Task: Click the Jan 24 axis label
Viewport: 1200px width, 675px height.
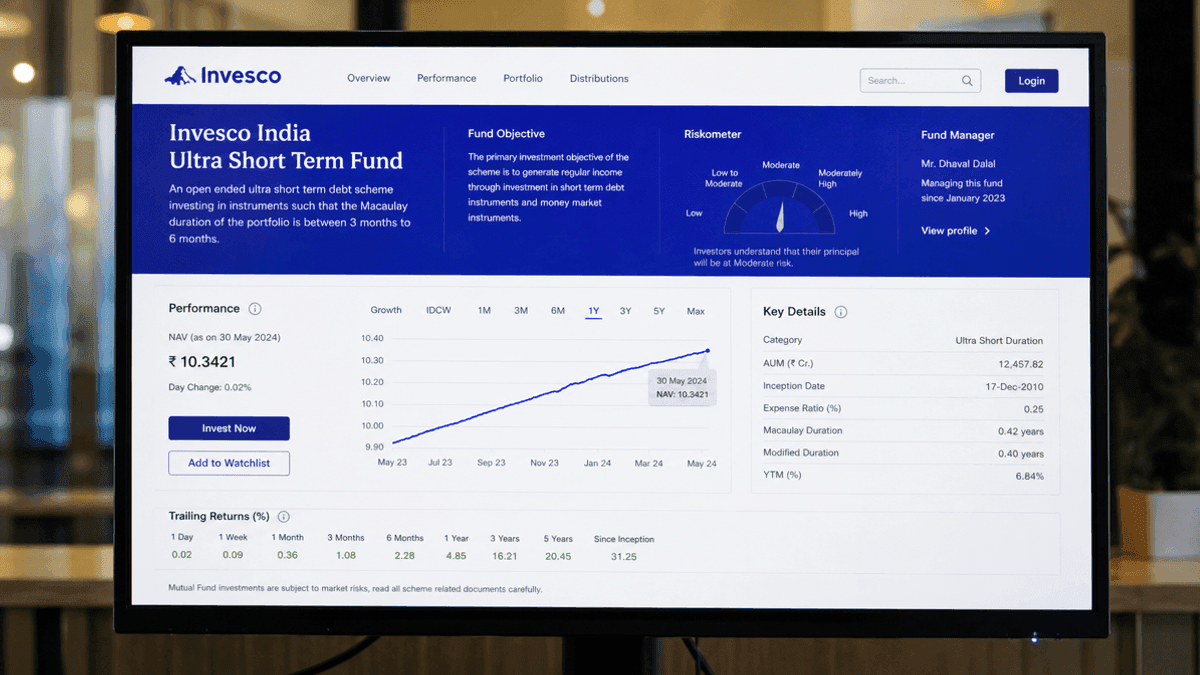Action: pyautogui.click(x=598, y=463)
